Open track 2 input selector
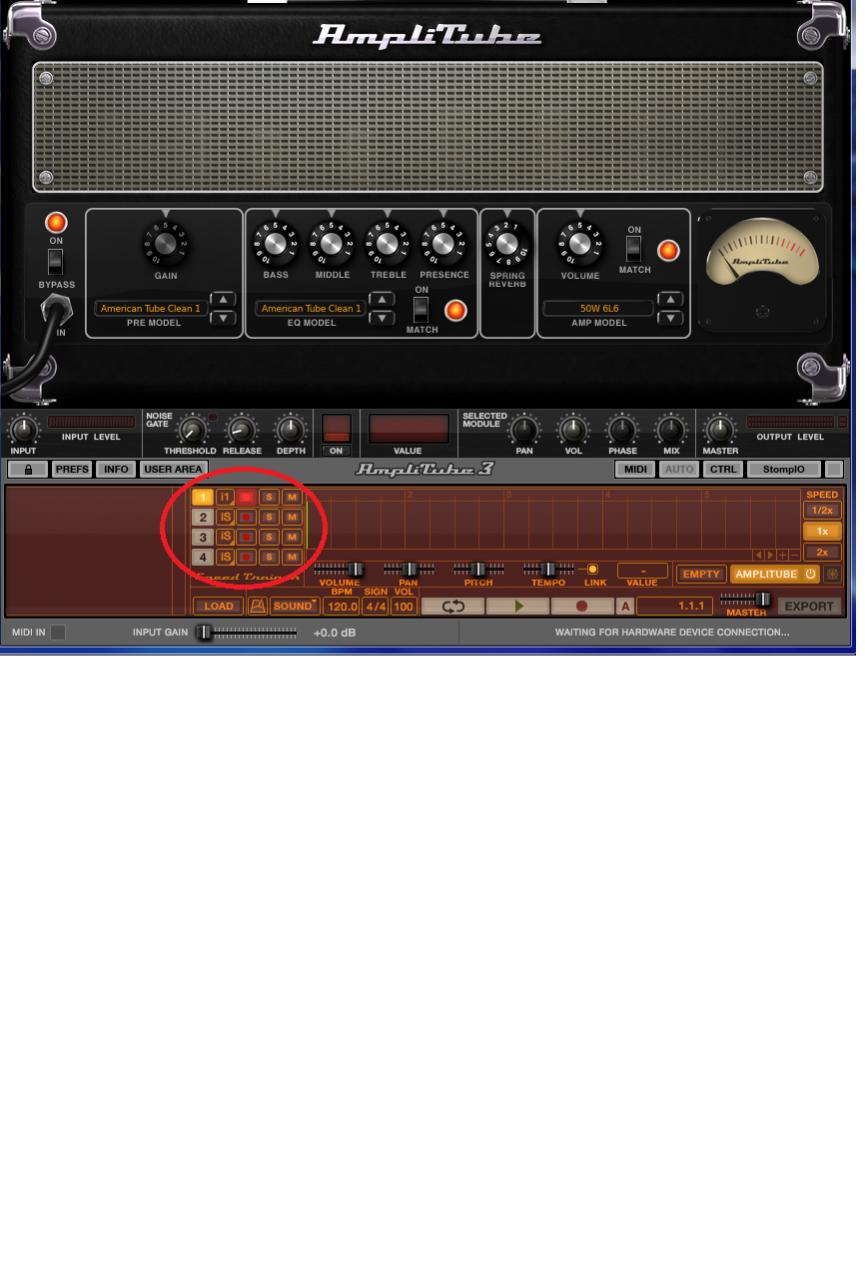Viewport: 865px width, 1278px height. 225,517
